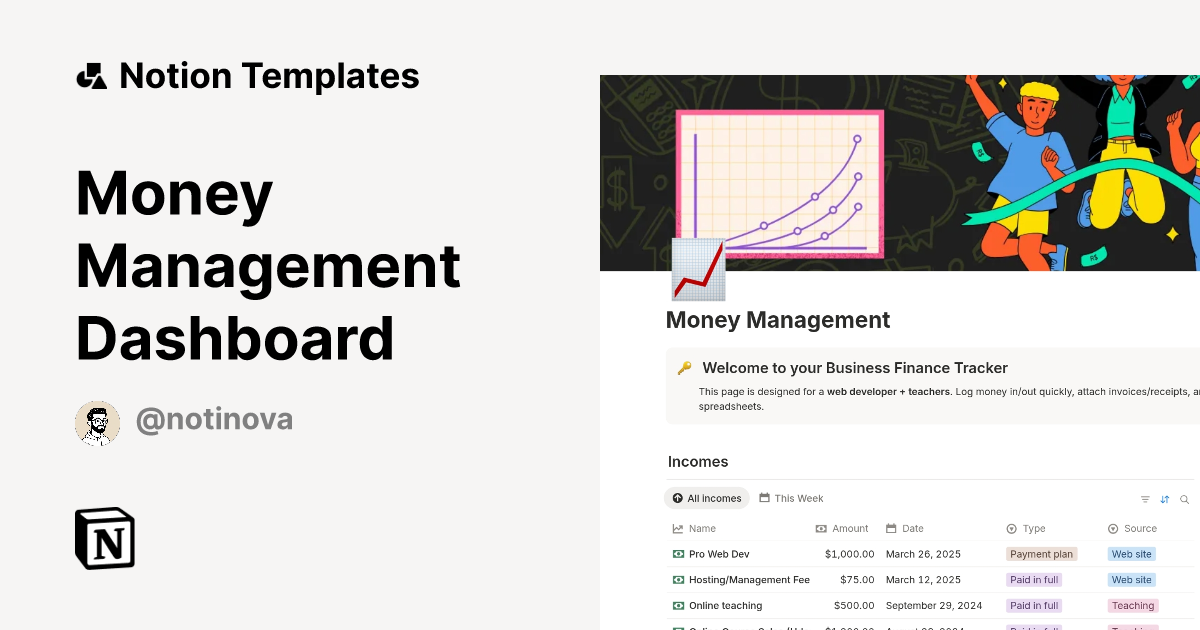
Task: Open the @notinova author profile link
Action: coord(214,419)
